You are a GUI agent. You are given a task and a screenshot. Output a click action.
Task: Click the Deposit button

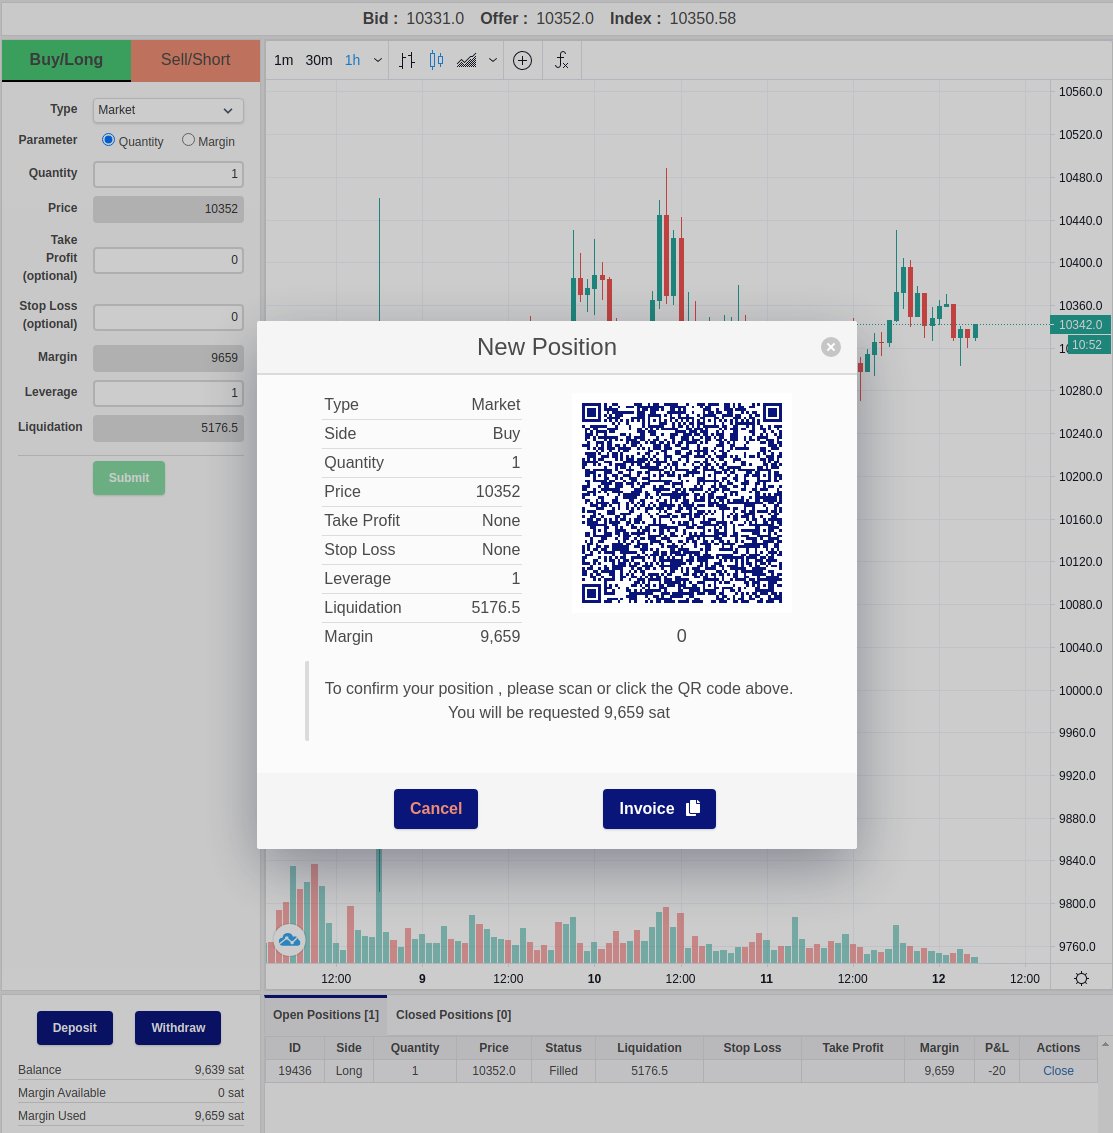click(74, 1028)
